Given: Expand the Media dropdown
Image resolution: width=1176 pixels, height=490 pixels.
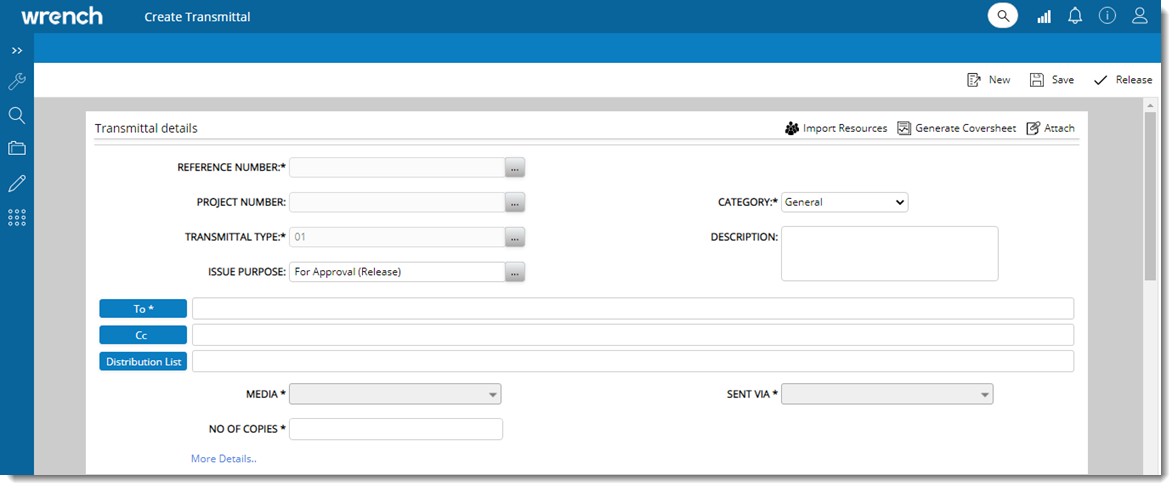Looking at the screenshot, I should (x=395, y=395).
